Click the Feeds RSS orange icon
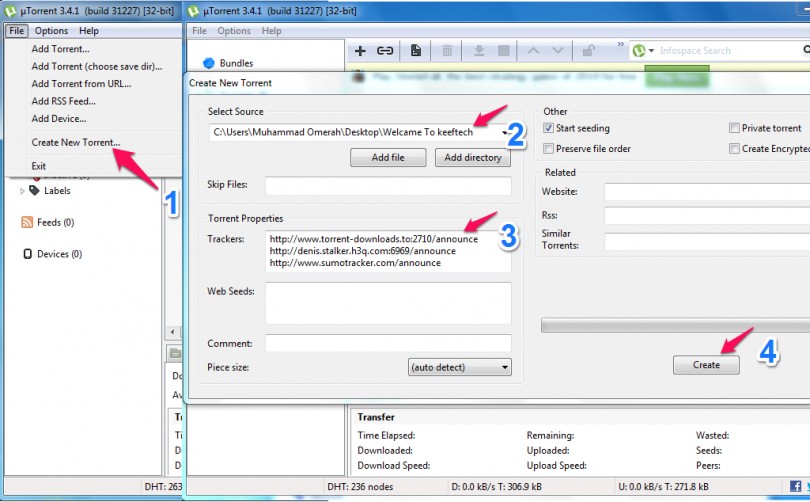 27,222
